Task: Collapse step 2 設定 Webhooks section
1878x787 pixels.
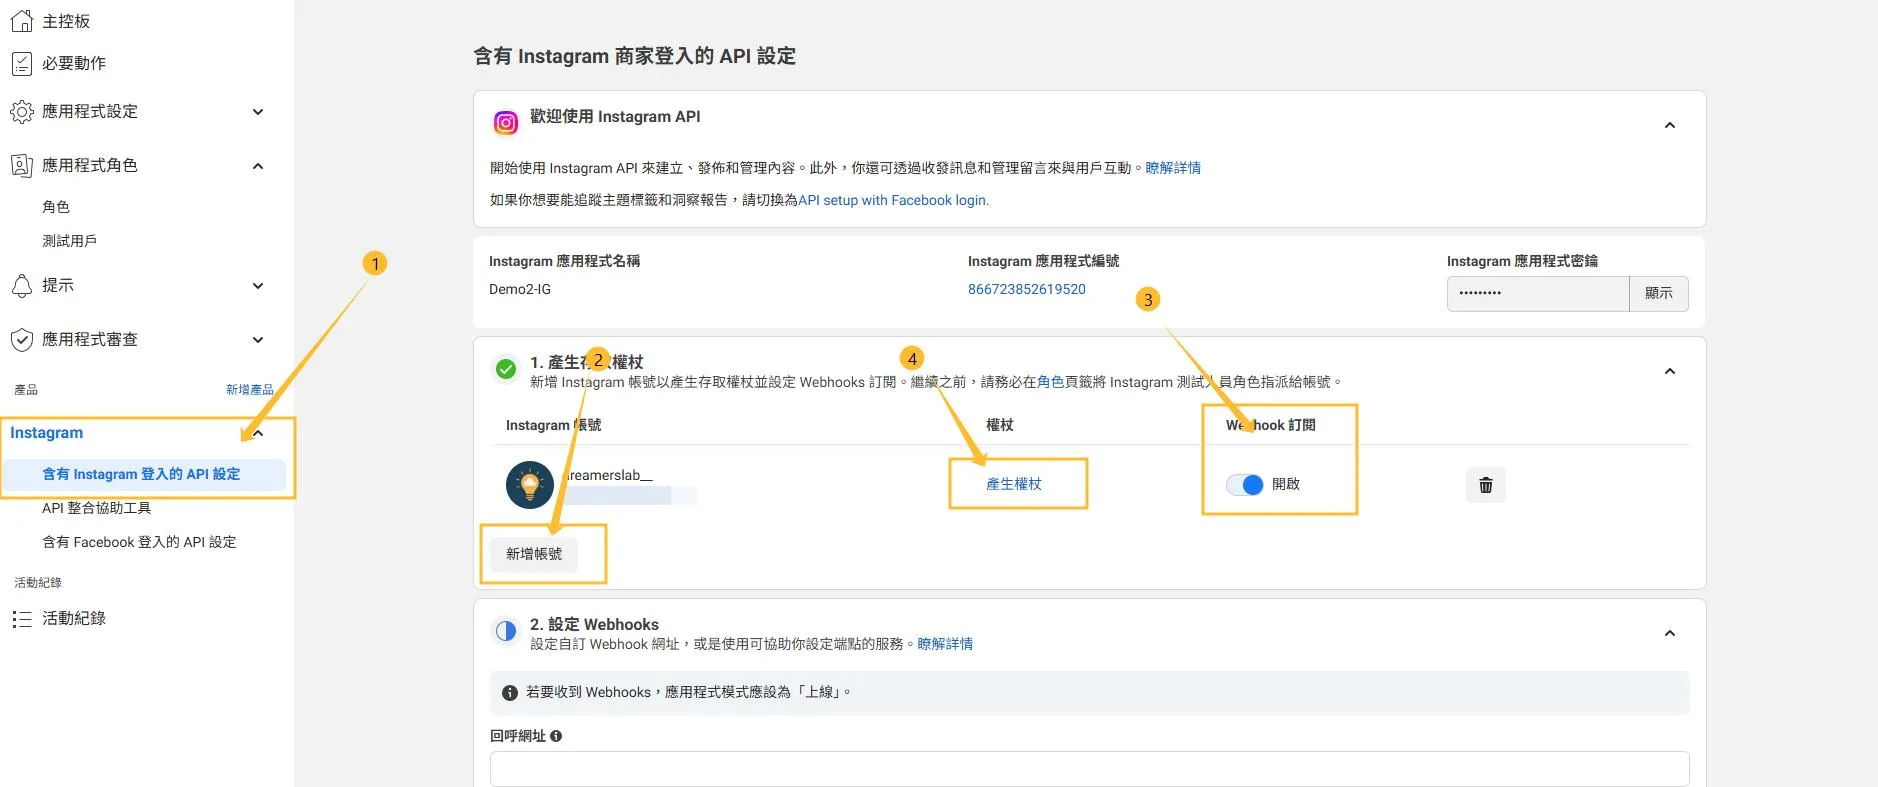Action: 1669,633
